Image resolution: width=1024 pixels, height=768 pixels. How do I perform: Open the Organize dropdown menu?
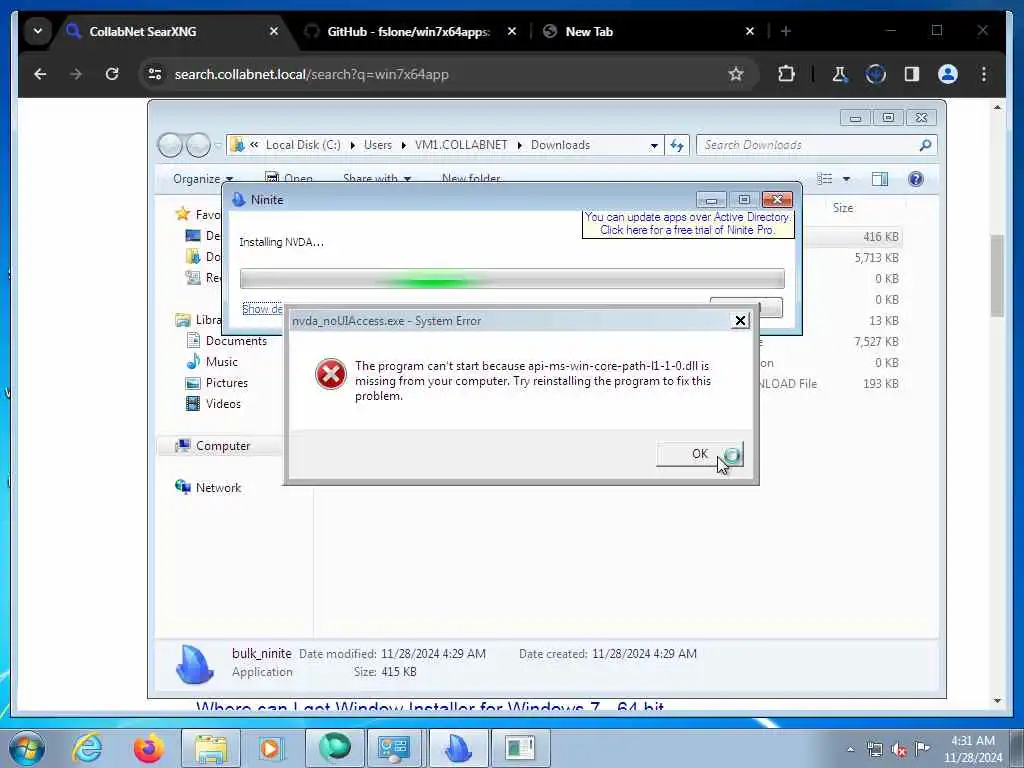point(202,179)
